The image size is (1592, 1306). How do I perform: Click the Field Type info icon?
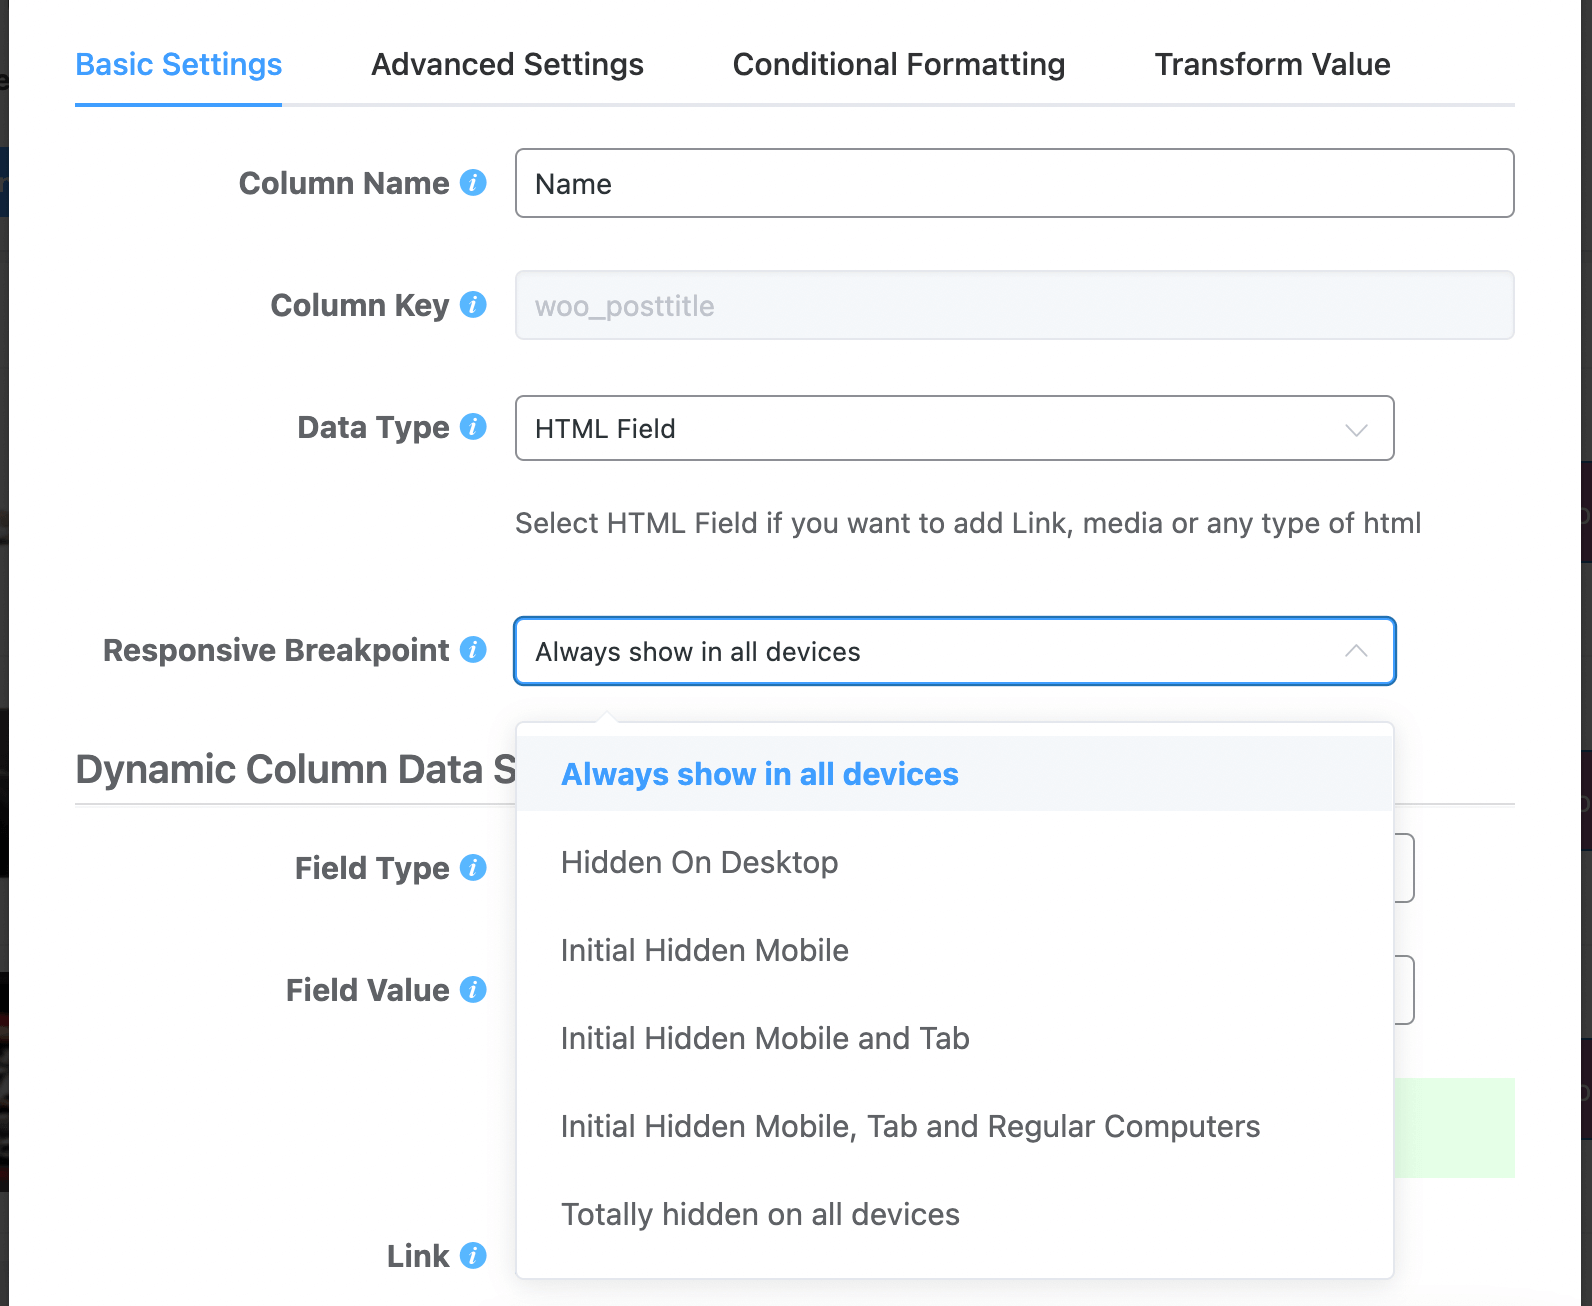pos(472,868)
